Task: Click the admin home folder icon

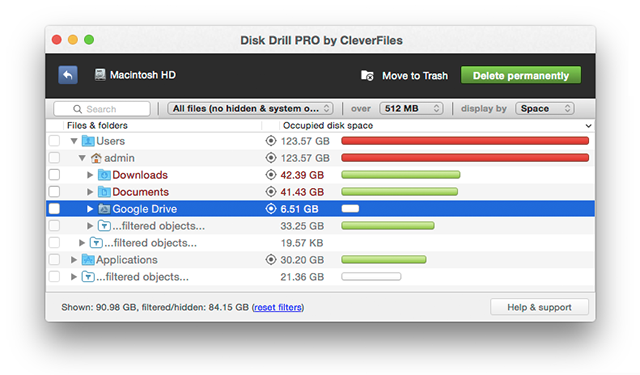Action: 96,158
